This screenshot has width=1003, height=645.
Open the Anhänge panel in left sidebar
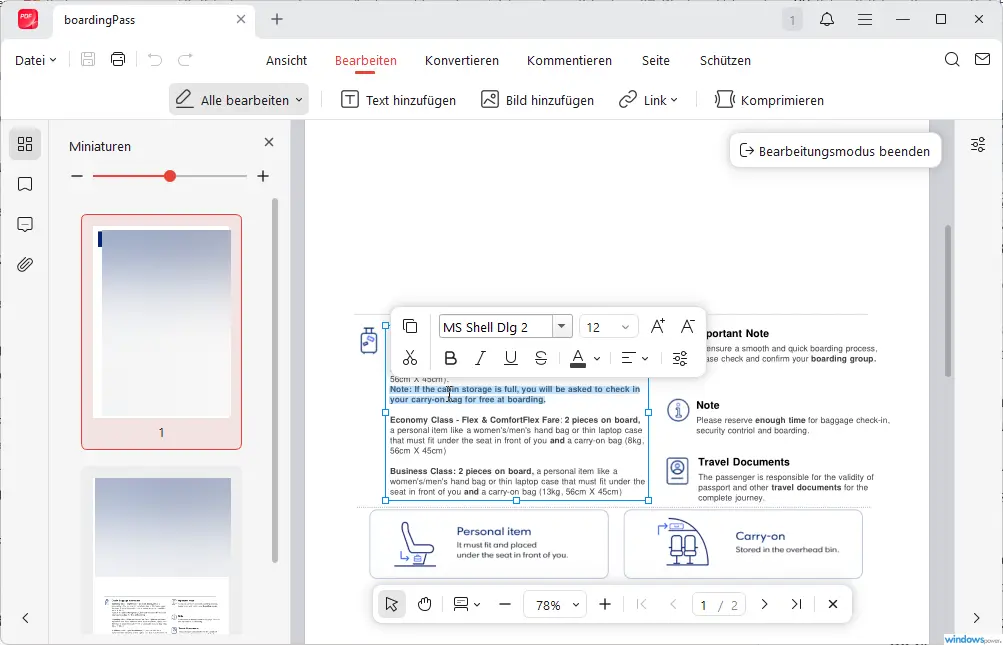pyautogui.click(x=25, y=264)
